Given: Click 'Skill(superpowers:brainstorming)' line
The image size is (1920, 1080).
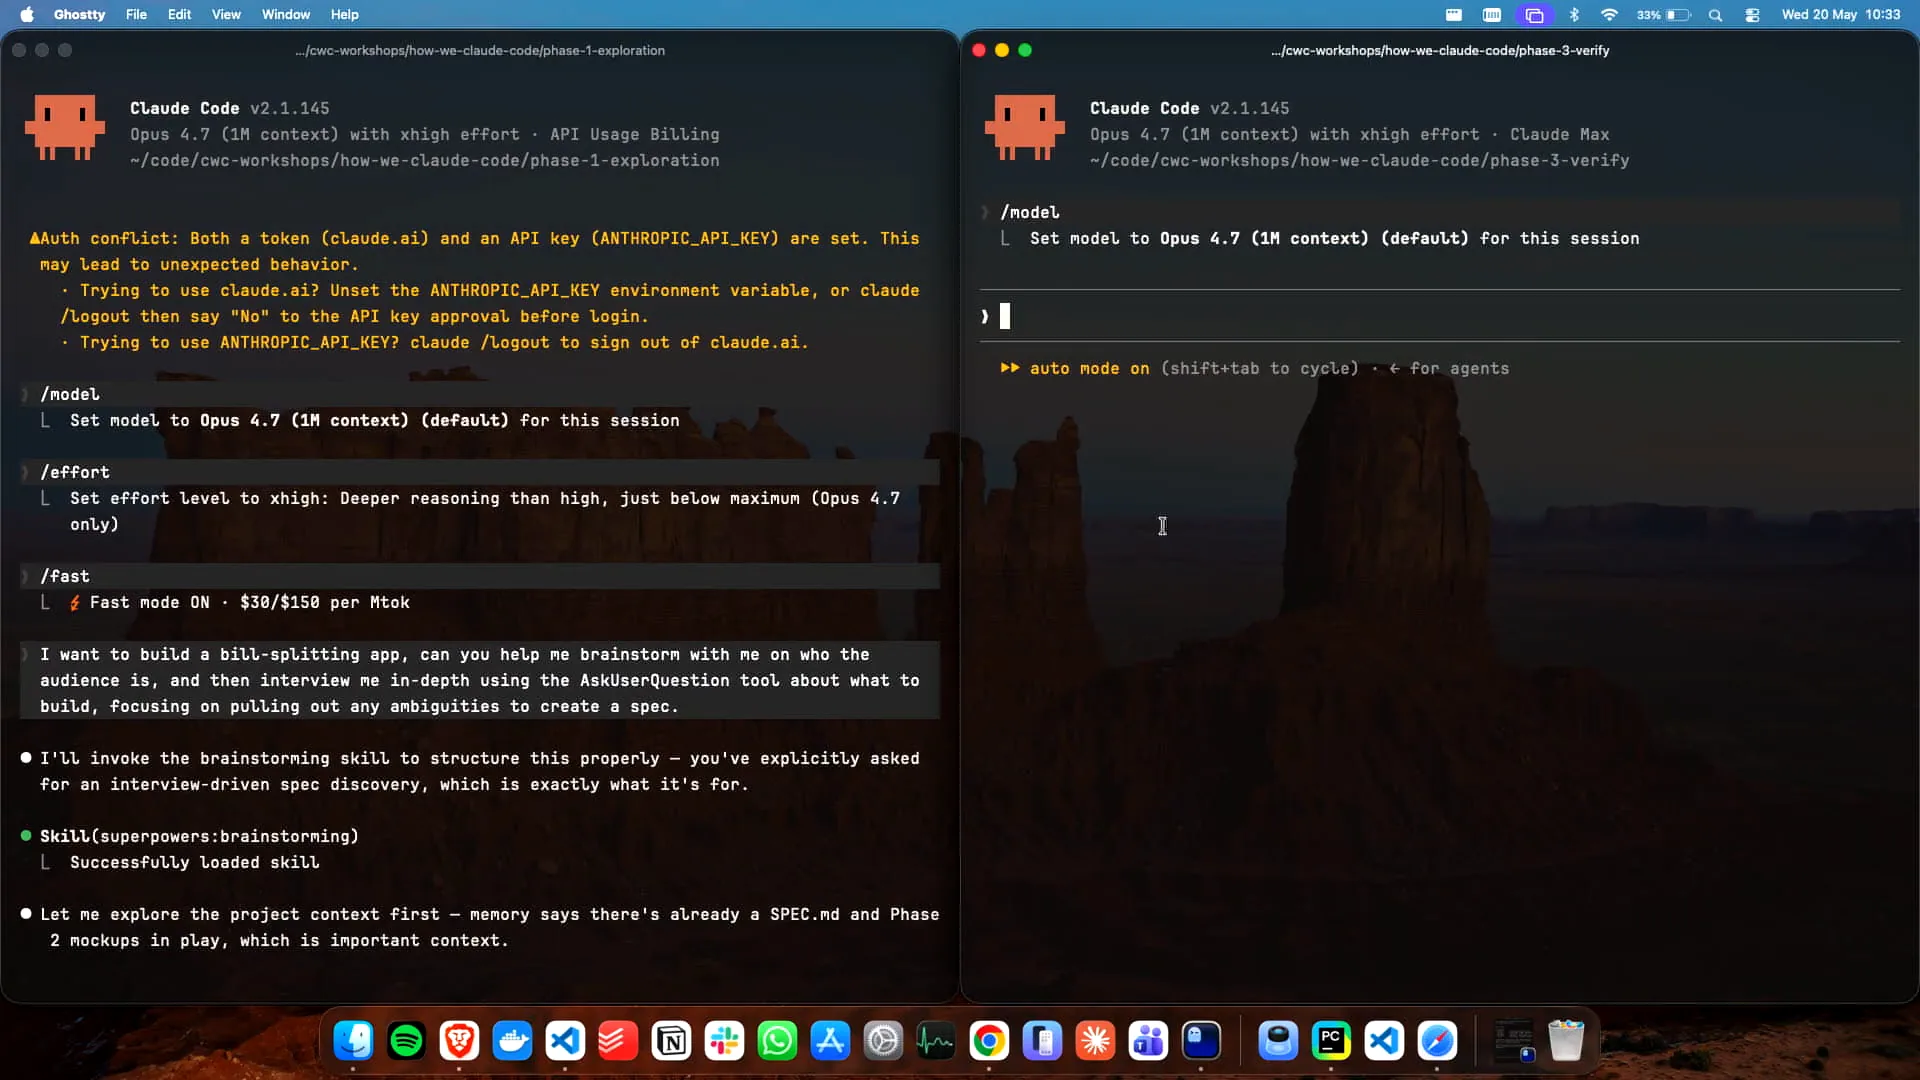Looking at the screenshot, I should pos(199,836).
